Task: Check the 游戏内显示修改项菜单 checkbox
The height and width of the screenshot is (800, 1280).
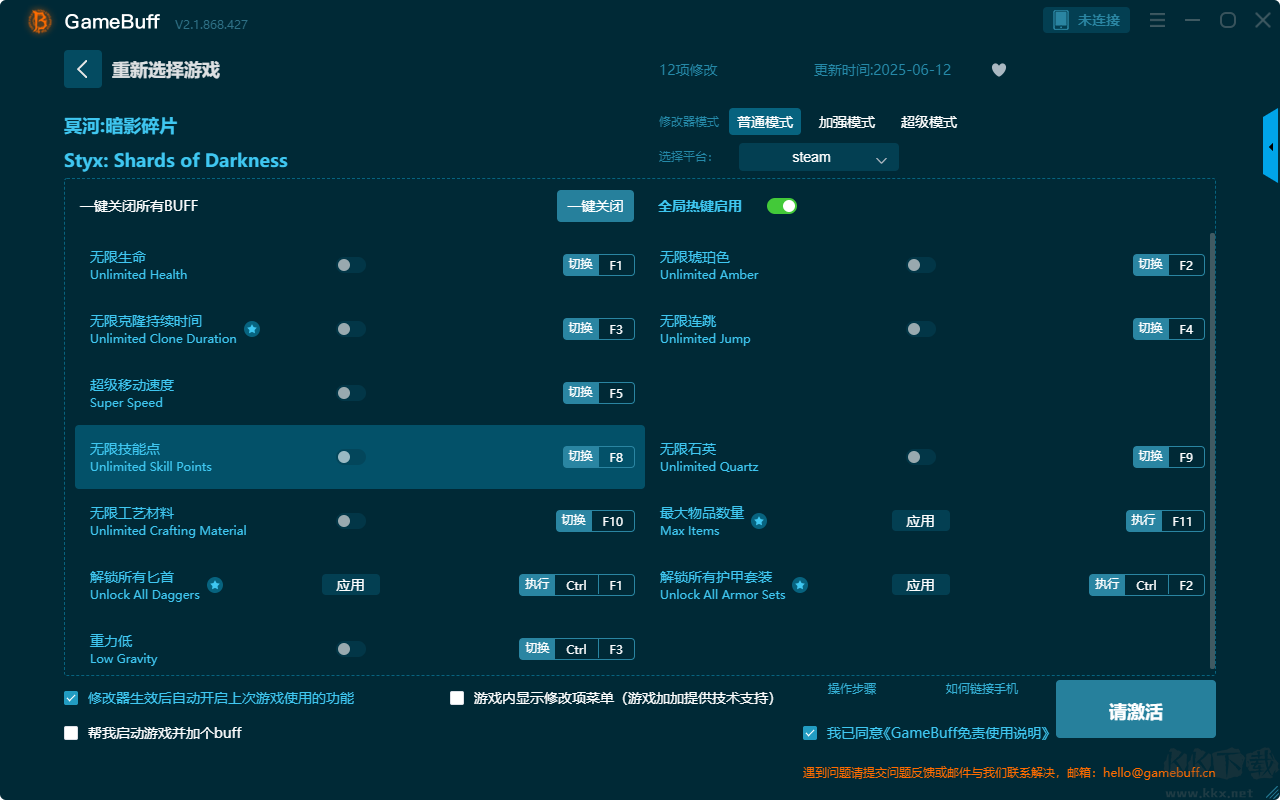Action: pos(457,698)
